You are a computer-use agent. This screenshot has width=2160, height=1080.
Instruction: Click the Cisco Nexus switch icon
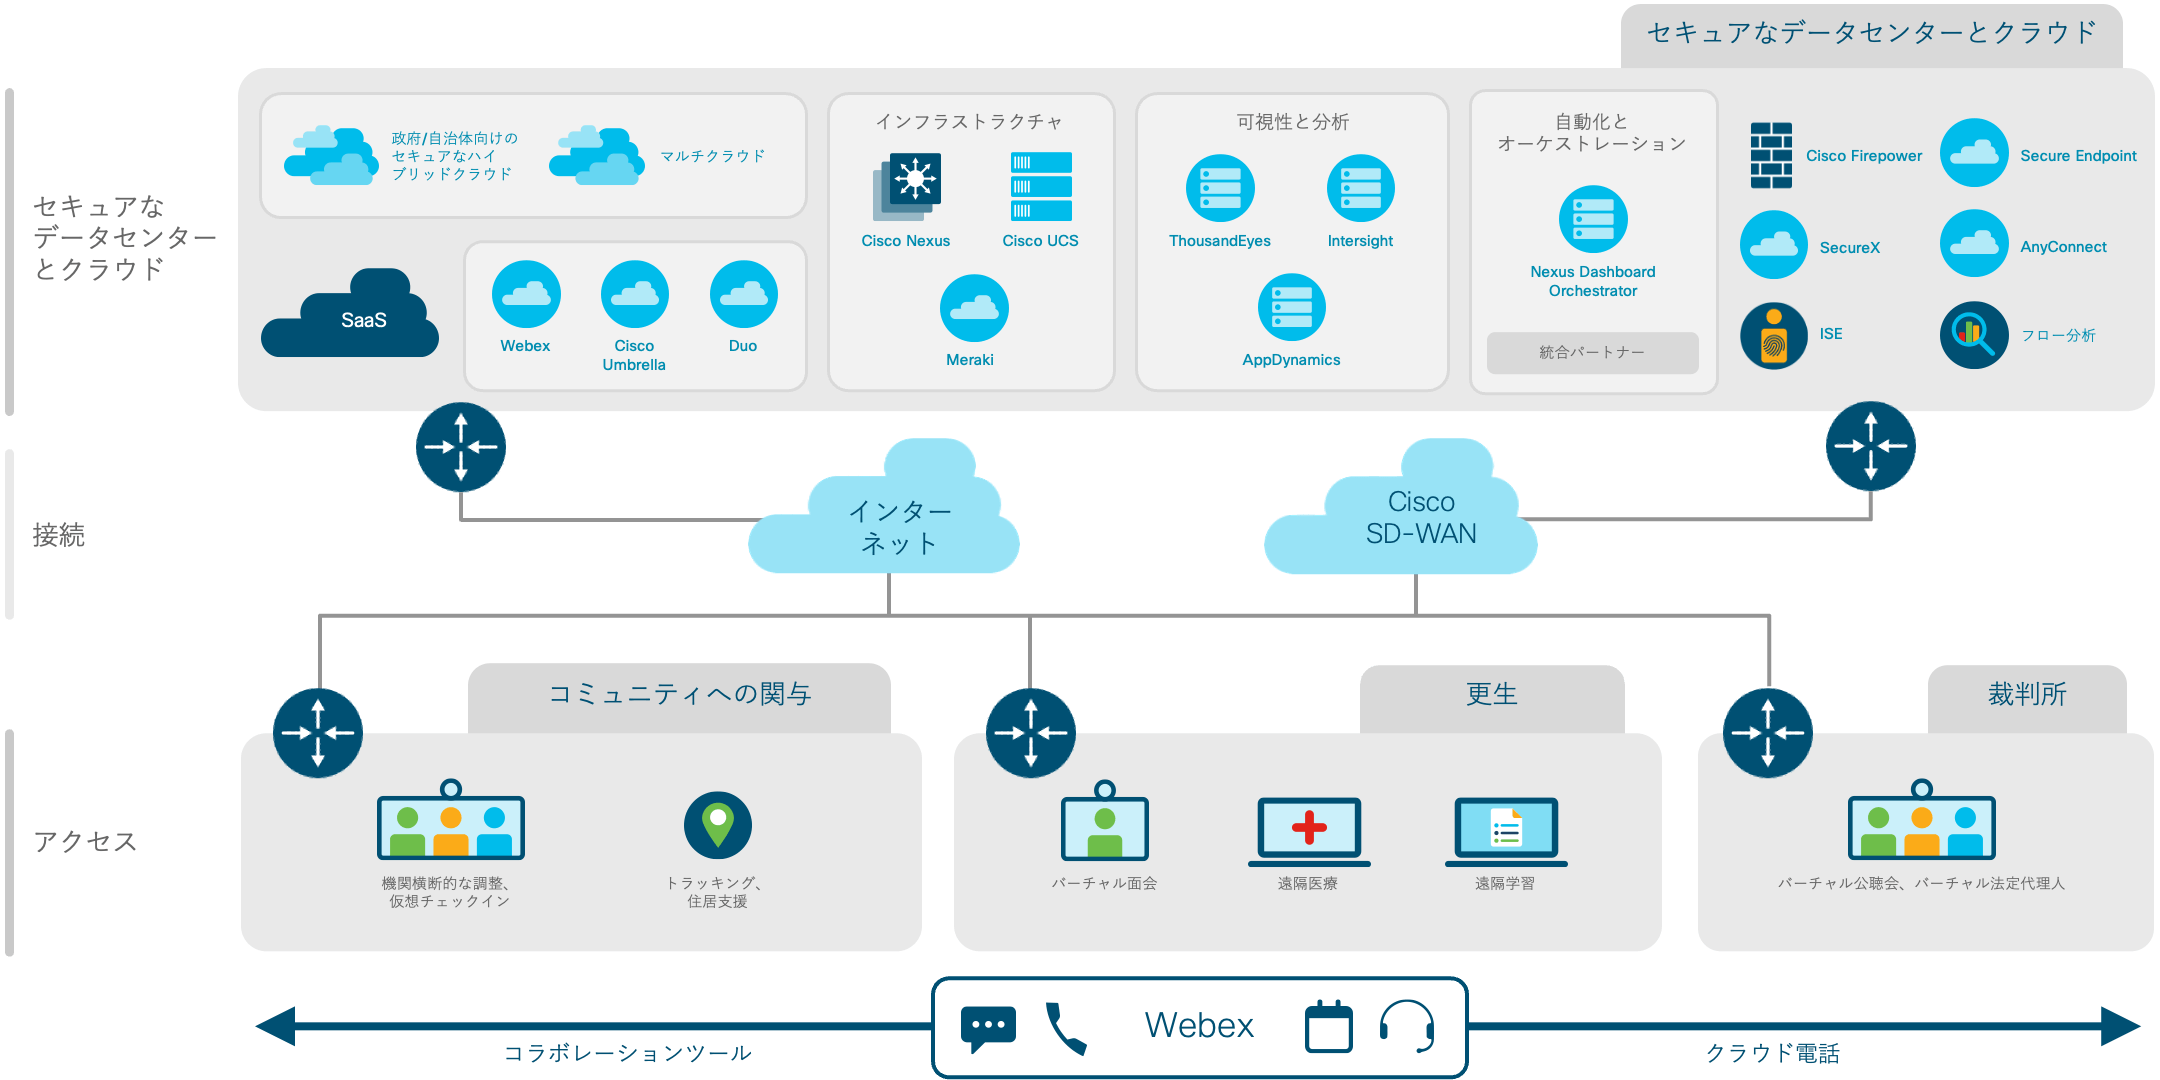pyautogui.click(x=907, y=187)
